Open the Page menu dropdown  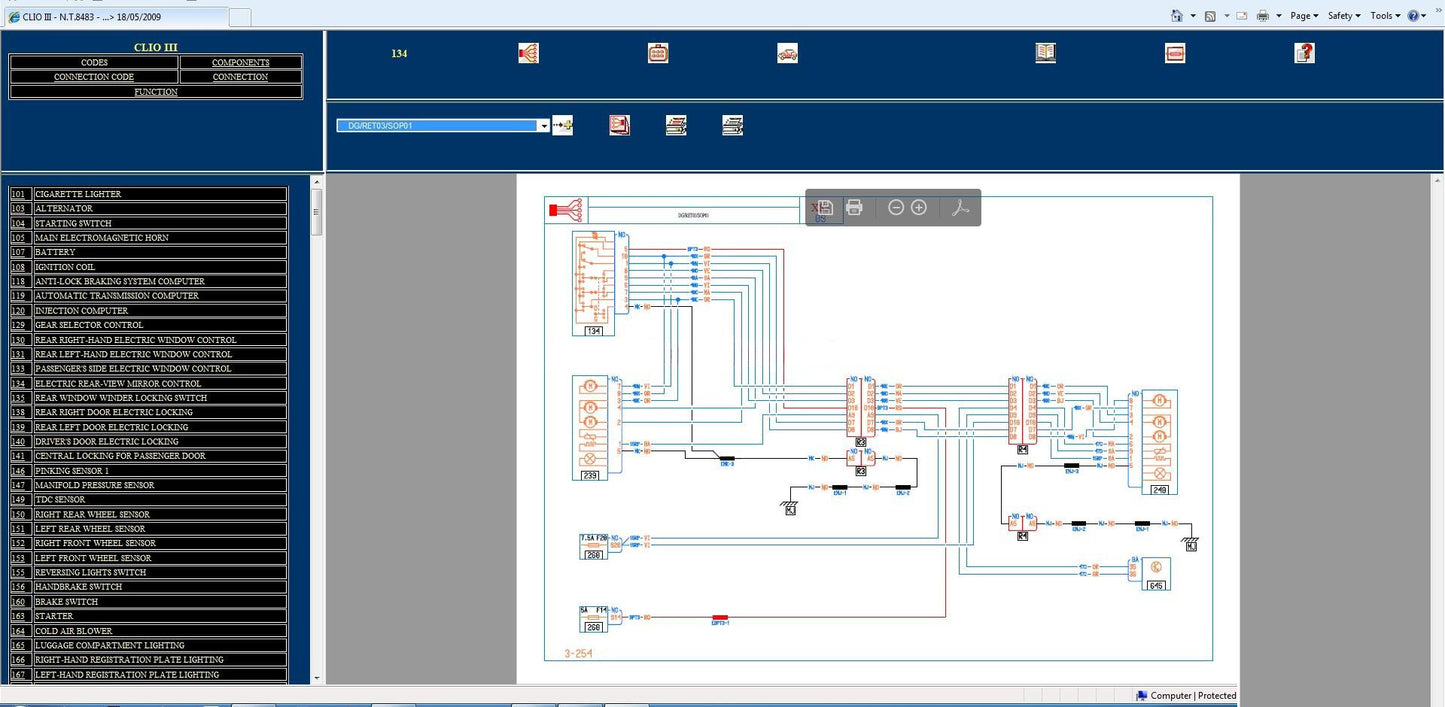tap(1304, 16)
